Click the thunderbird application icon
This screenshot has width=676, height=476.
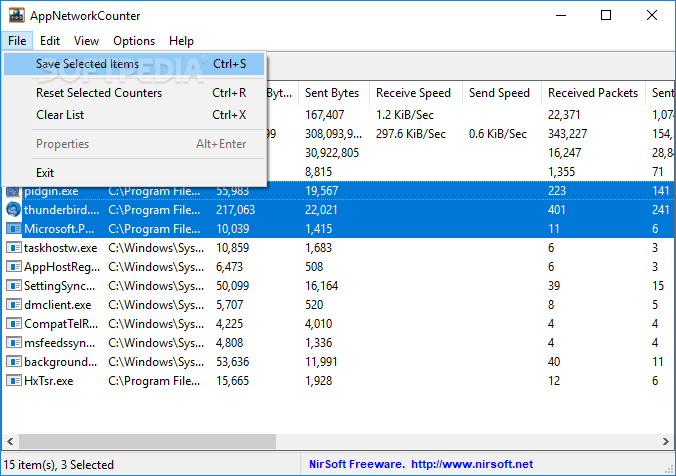click(x=13, y=210)
